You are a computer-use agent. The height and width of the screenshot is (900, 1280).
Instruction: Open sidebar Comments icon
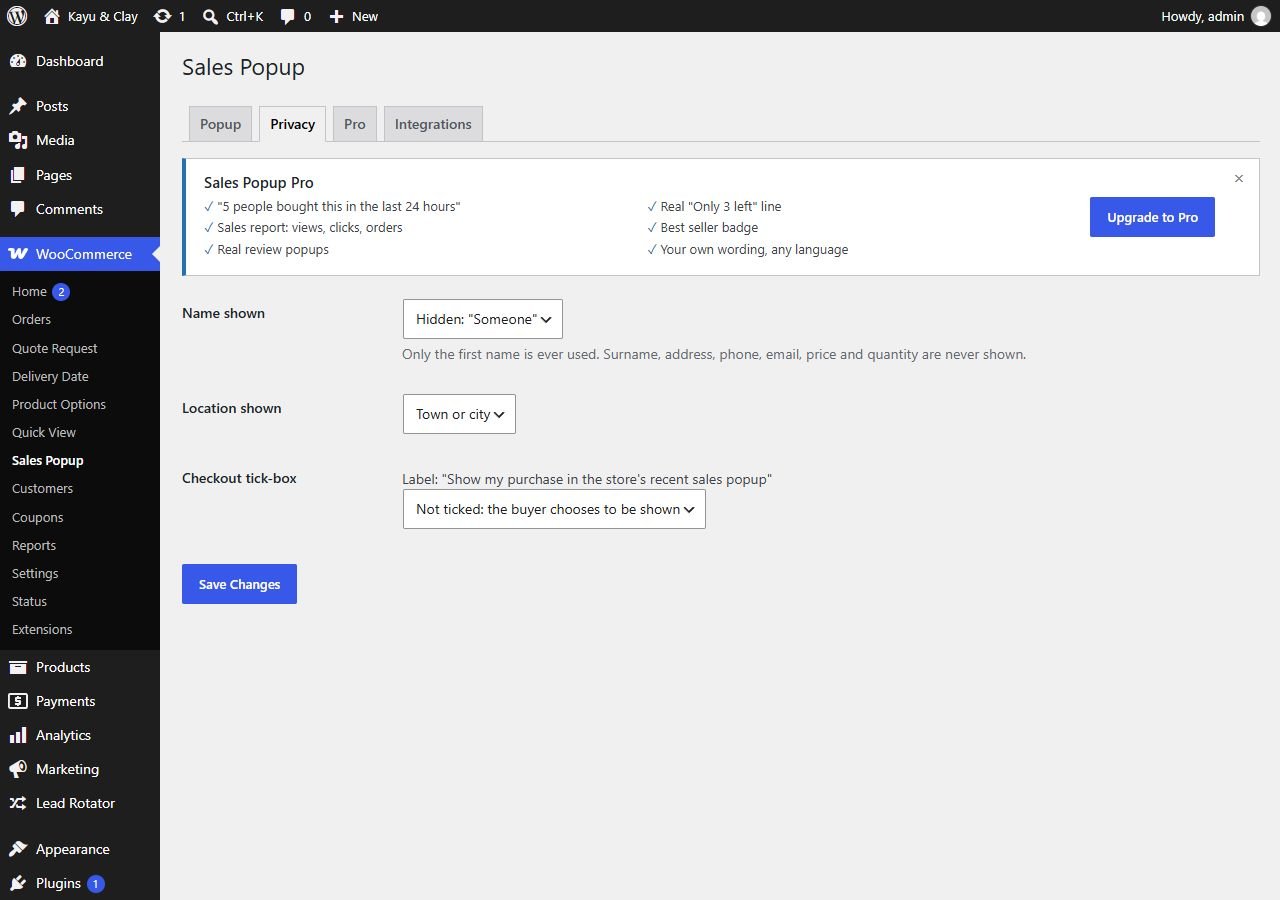18,209
